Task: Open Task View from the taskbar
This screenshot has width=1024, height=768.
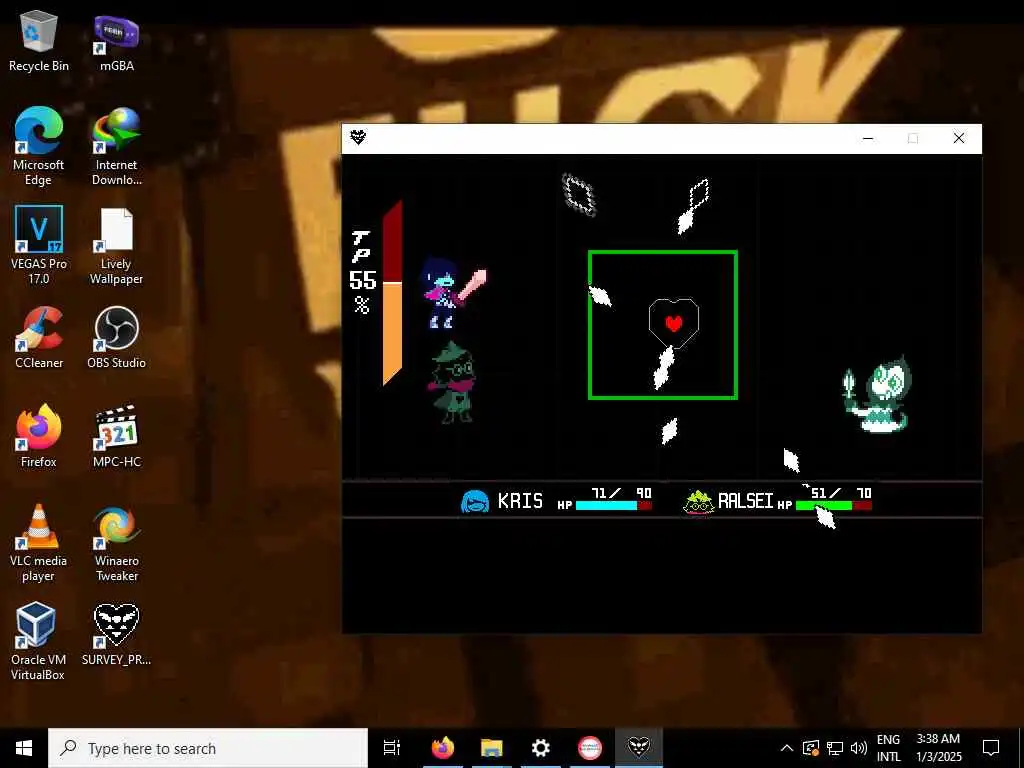Action: [392, 748]
